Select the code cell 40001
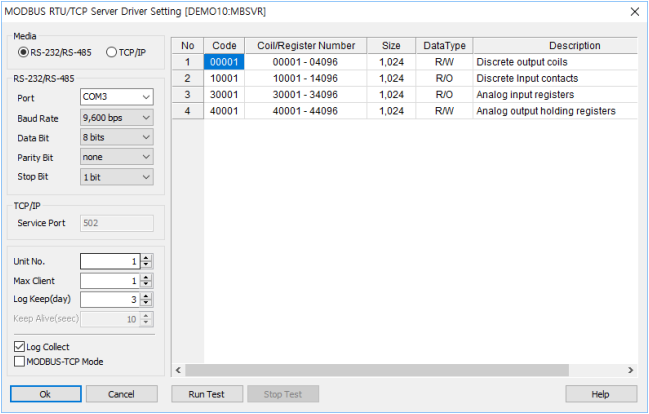Viewport: 649px width, 414px height. 224,111
